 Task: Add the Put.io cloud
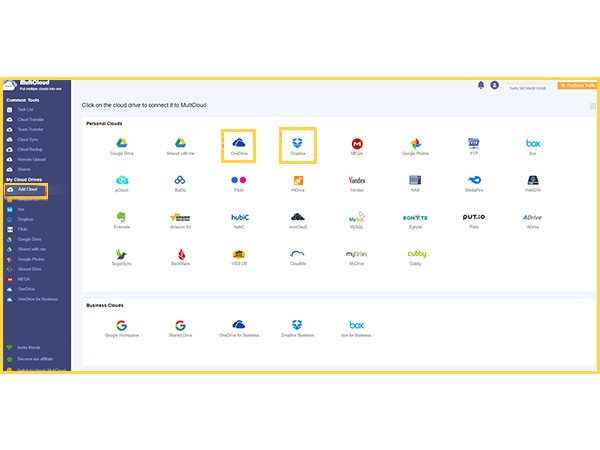(x=474, y=220)
